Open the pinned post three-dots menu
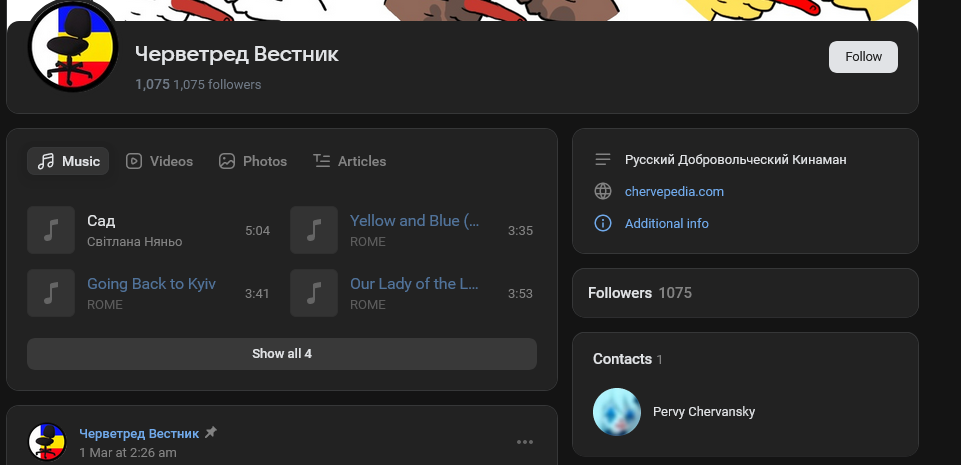Screen dimensions: 961x465 [x=525, y=442]
